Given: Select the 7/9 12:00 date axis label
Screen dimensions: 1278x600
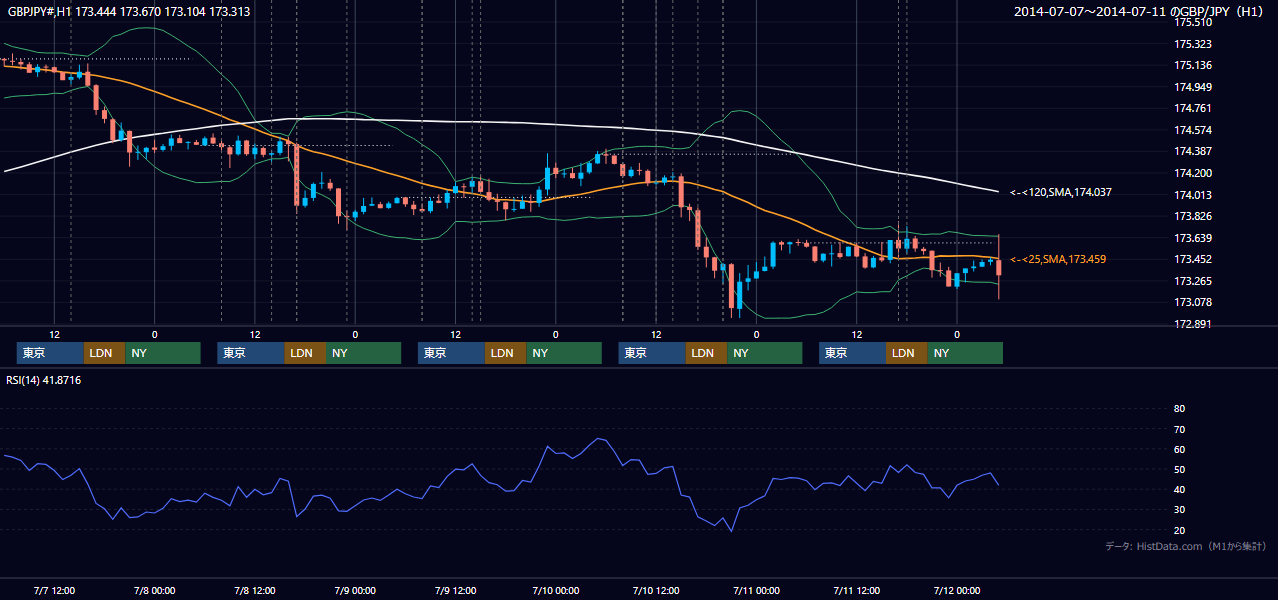Looking at the screenshot, I should tap(455, 590).
